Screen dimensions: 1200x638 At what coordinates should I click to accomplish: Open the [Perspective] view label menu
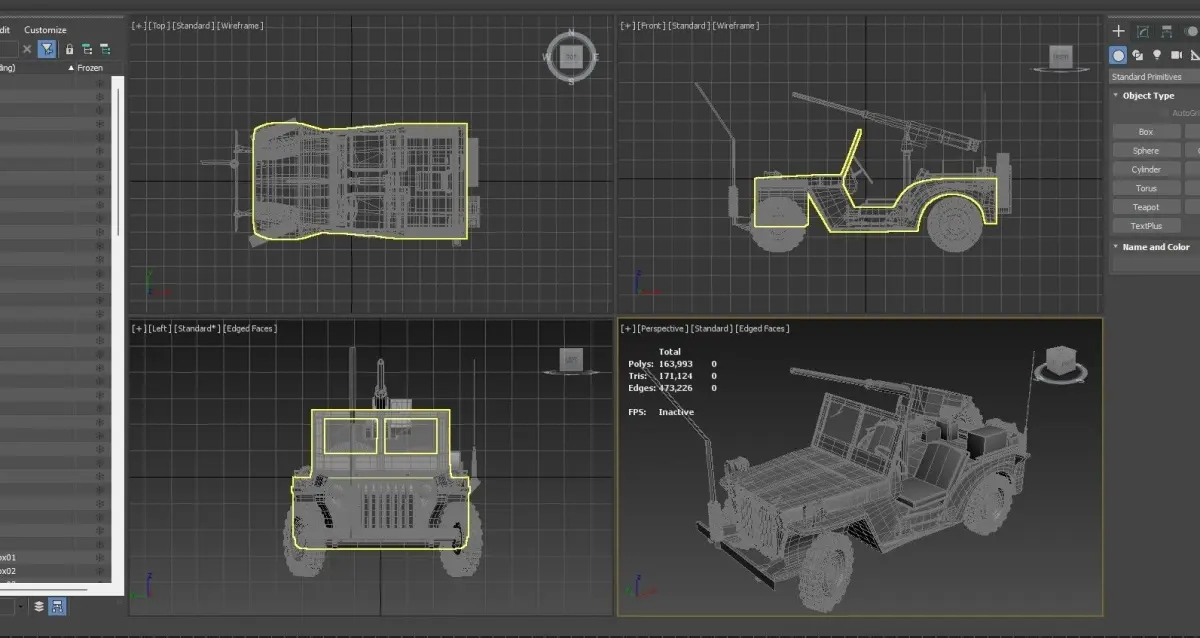coord(662,328)
